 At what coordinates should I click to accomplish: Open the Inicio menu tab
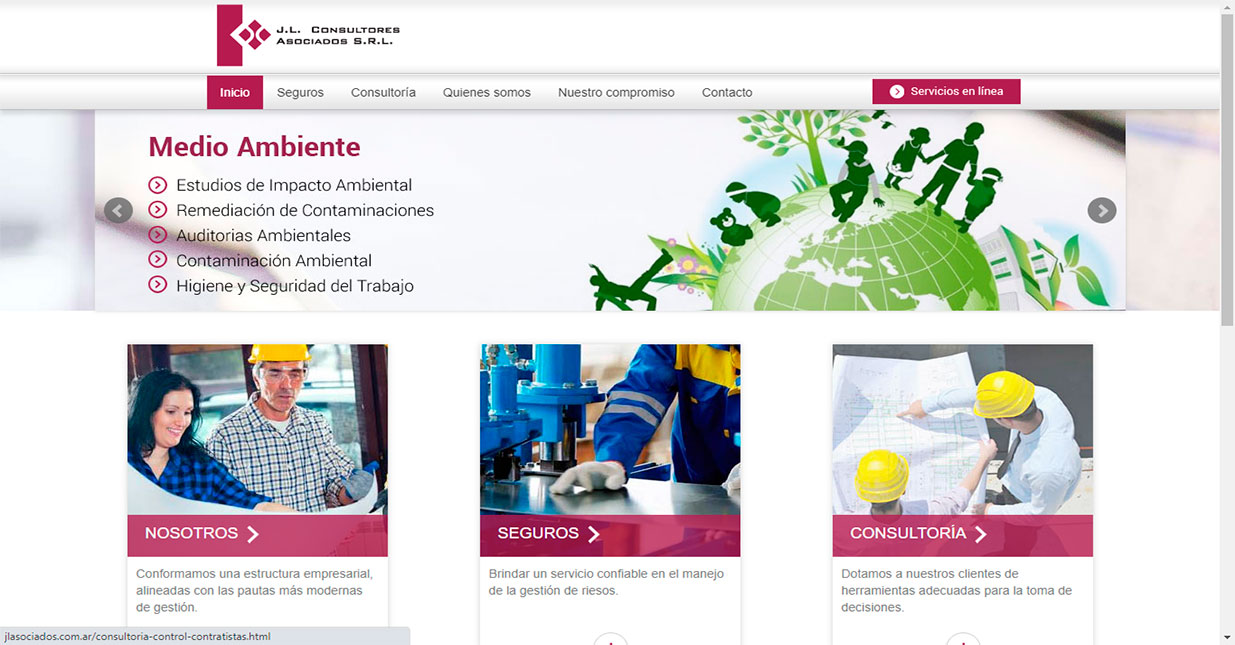pos(235,92)
